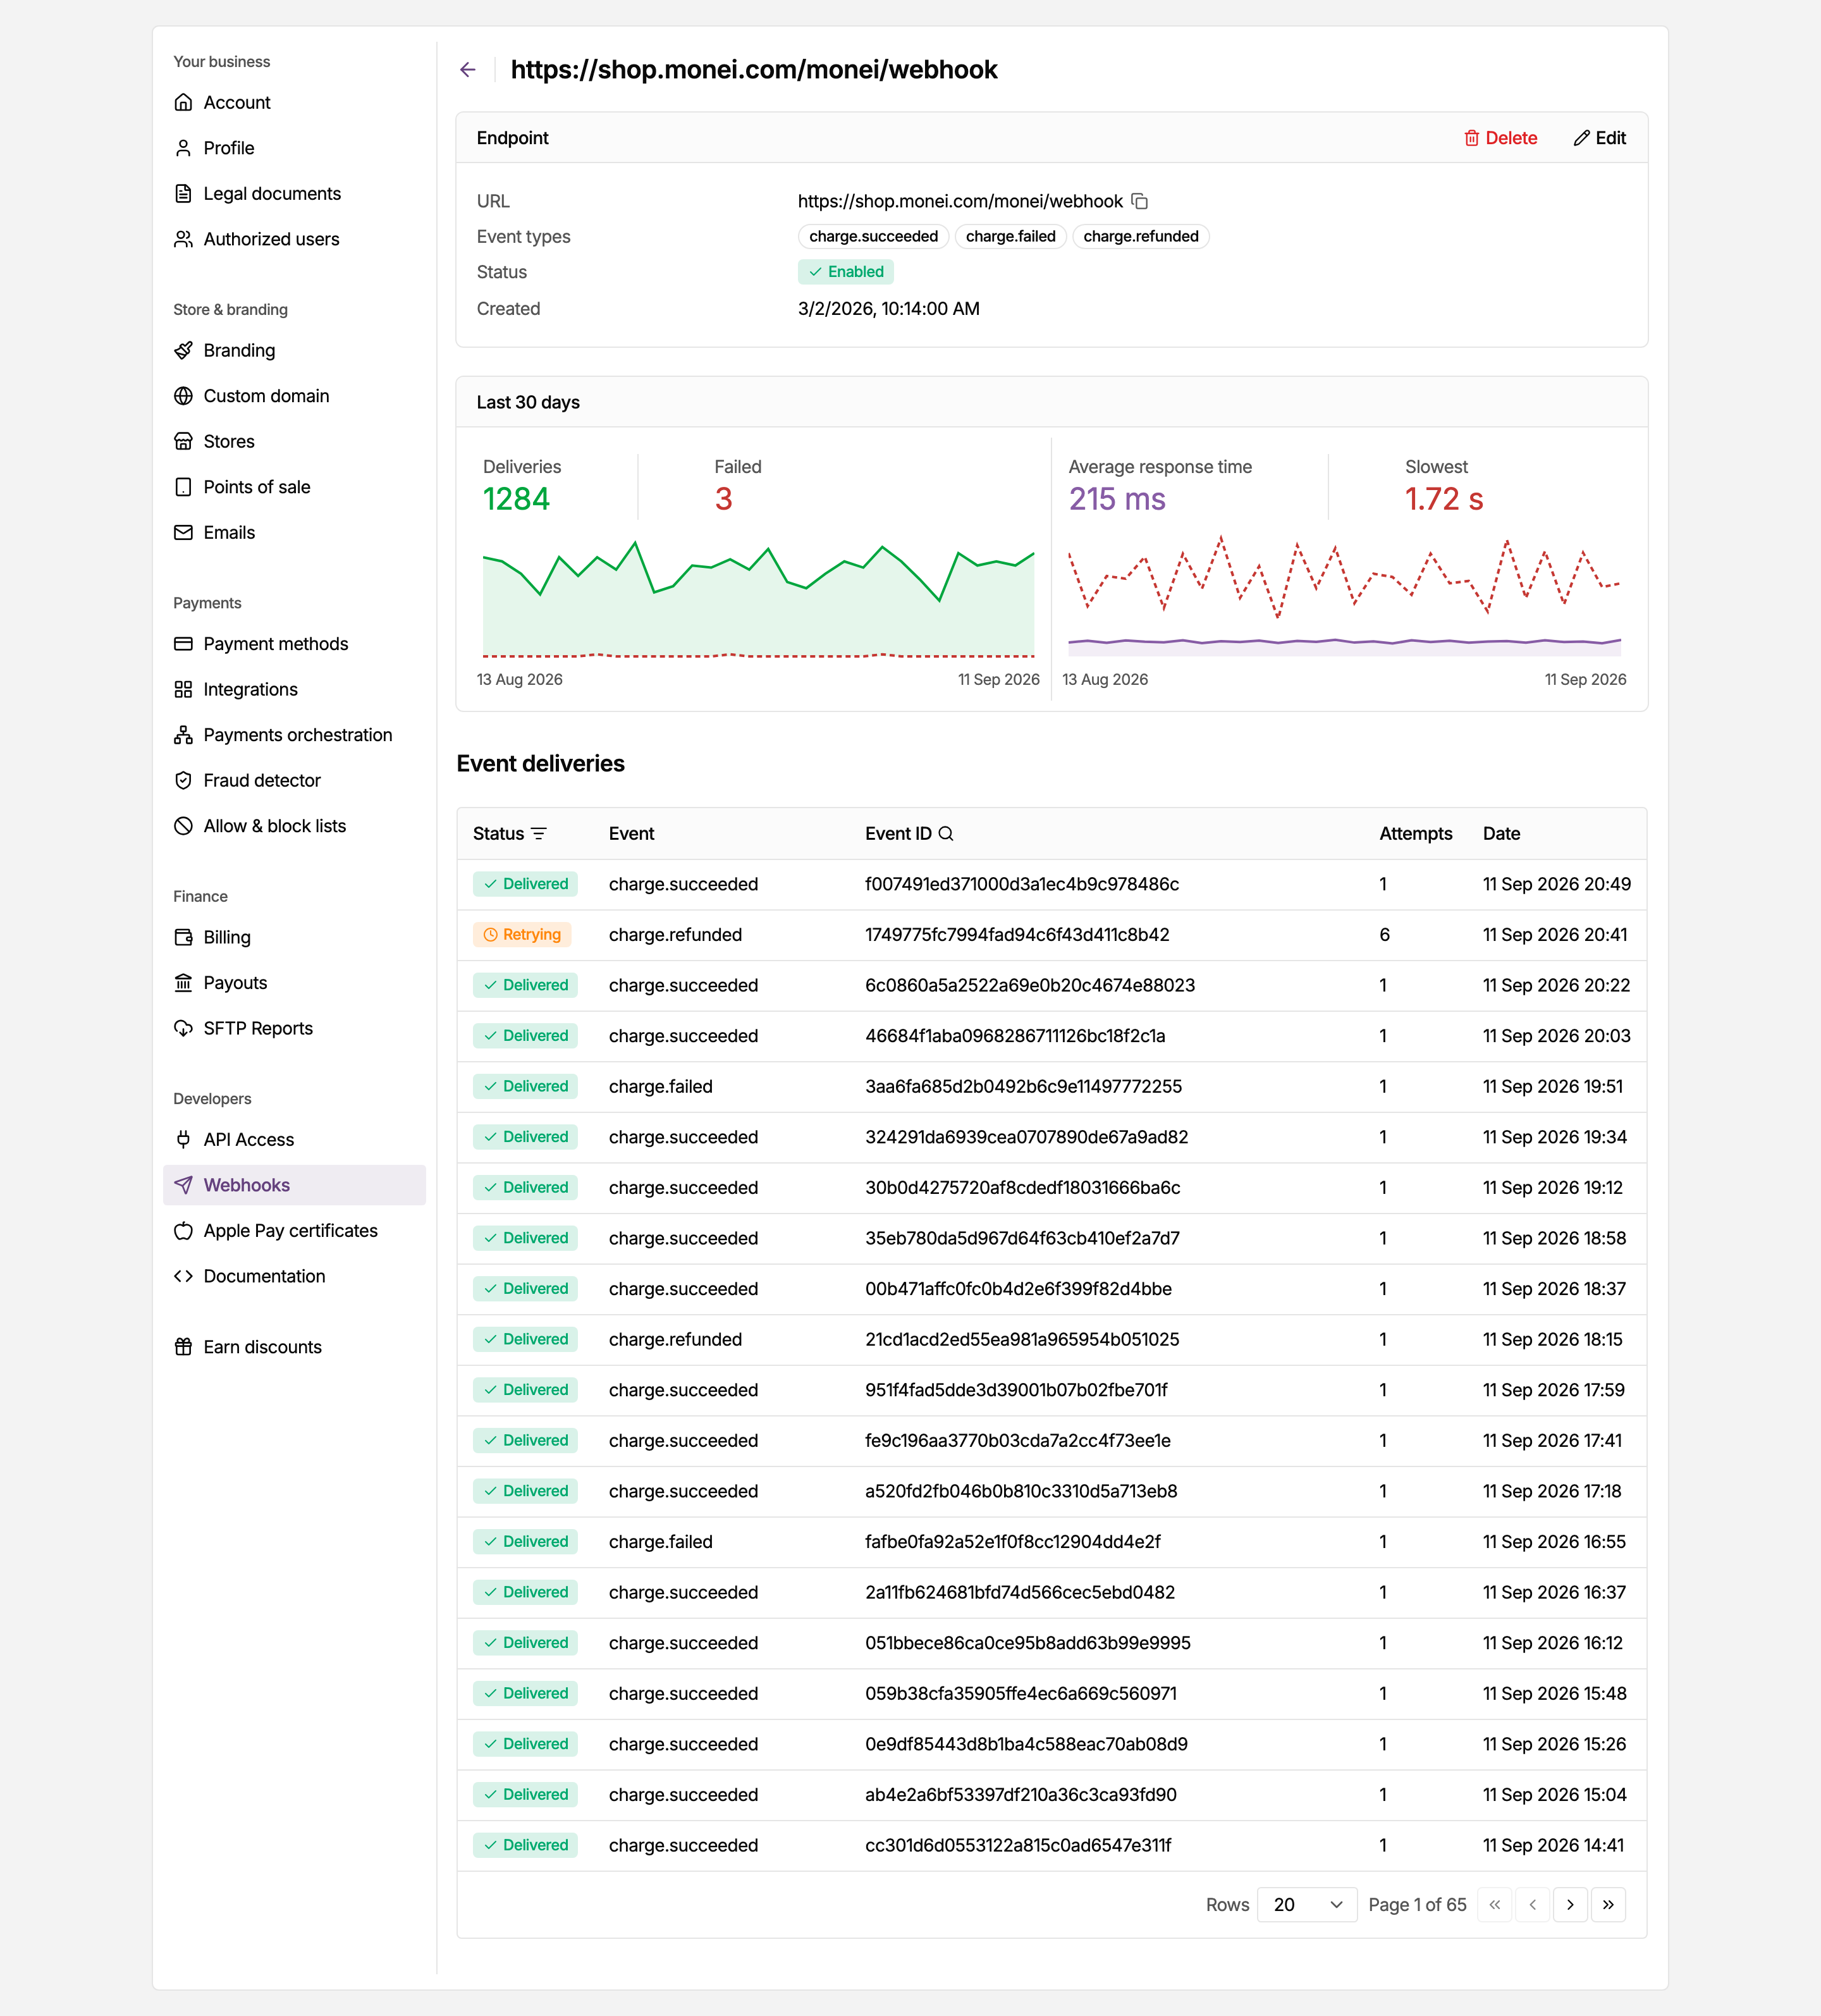This screenshot has height=2016, width=1821.
Task: Click the Enabled status badge
Action: pyautogui.click(x=846, y=272)
